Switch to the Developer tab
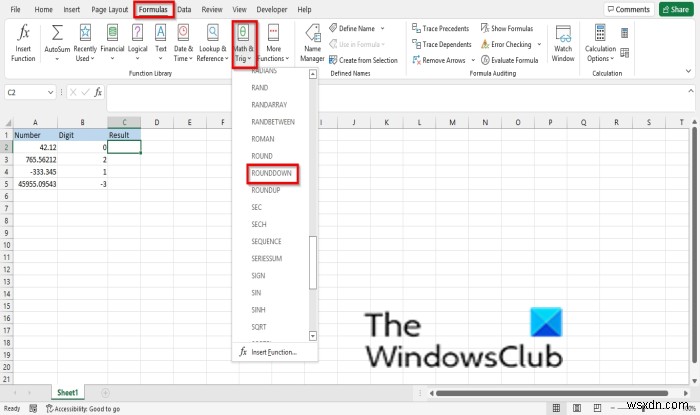Image resolution: width=700 pixels, height=415 pixels. pos(271,9)
